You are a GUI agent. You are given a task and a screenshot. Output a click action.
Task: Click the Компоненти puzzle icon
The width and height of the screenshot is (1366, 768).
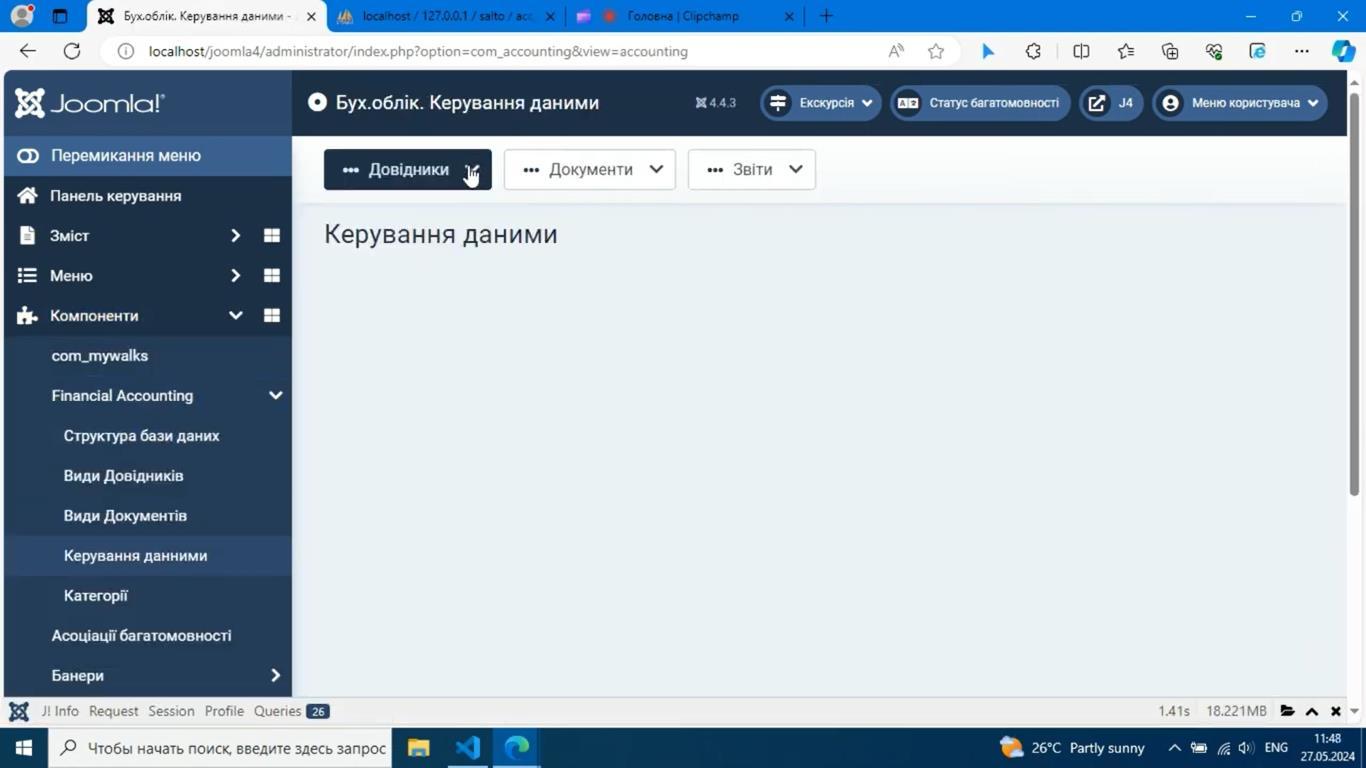coord(27,316)
